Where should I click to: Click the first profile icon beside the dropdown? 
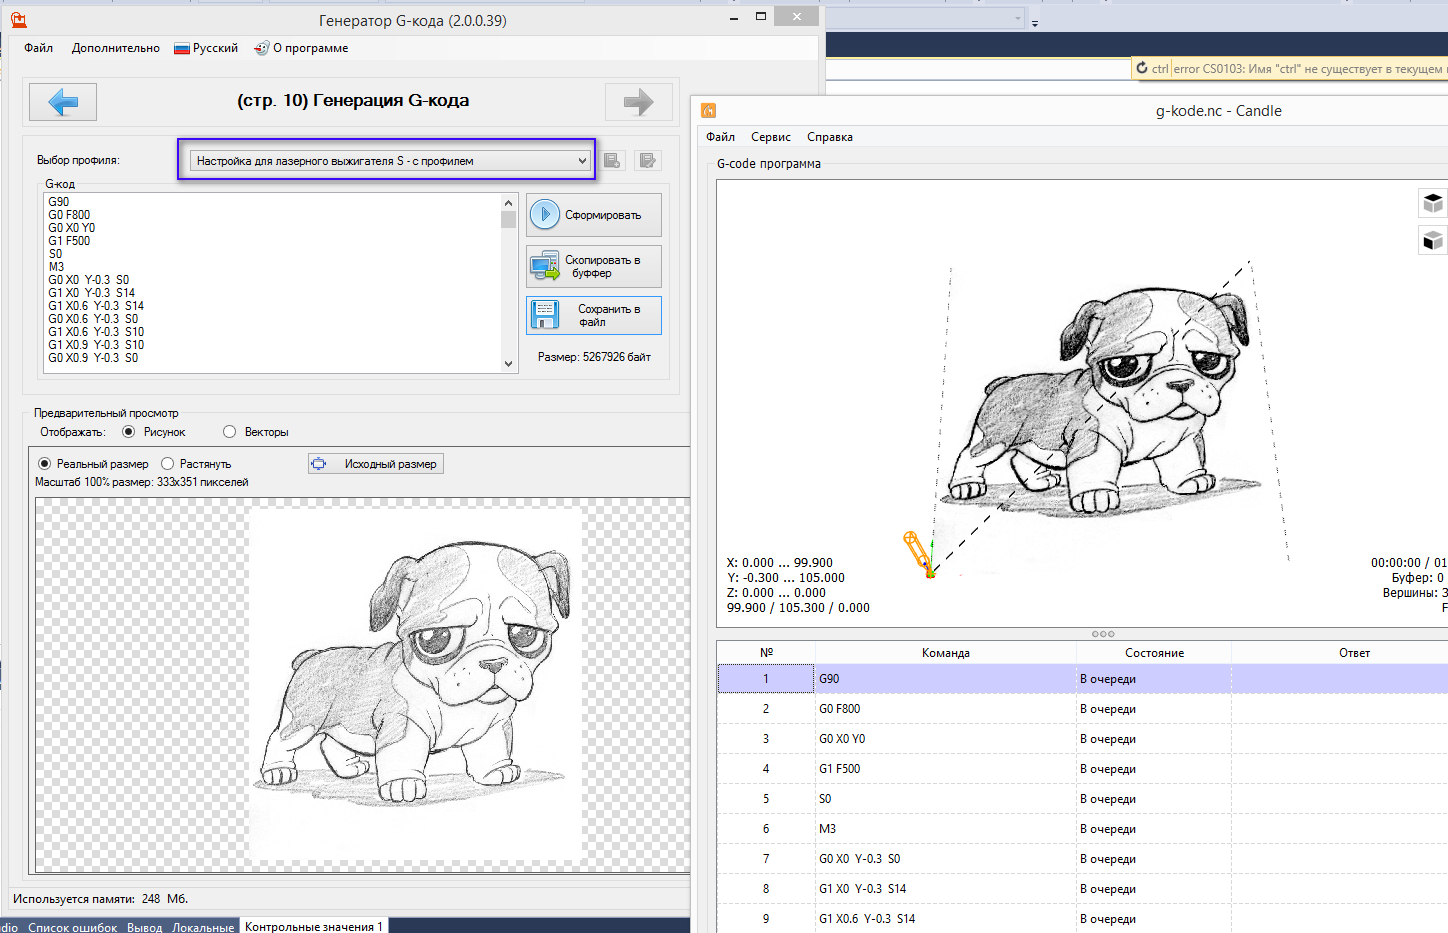(613, 160)
